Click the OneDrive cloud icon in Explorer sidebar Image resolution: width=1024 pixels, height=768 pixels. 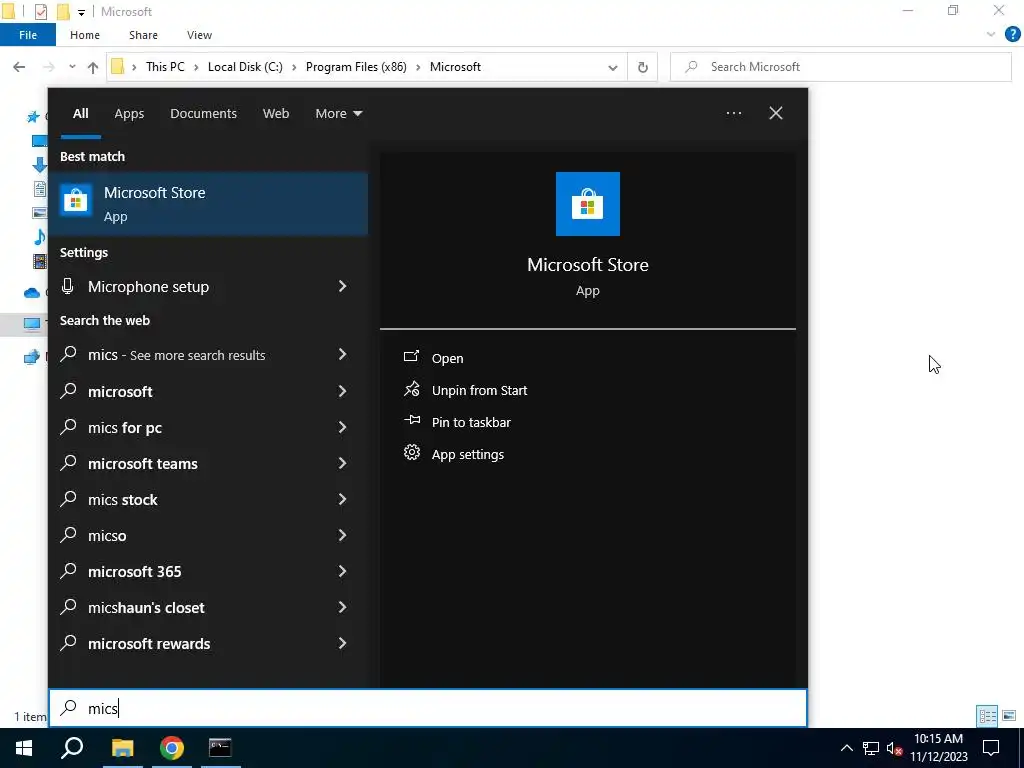point(31,293)
